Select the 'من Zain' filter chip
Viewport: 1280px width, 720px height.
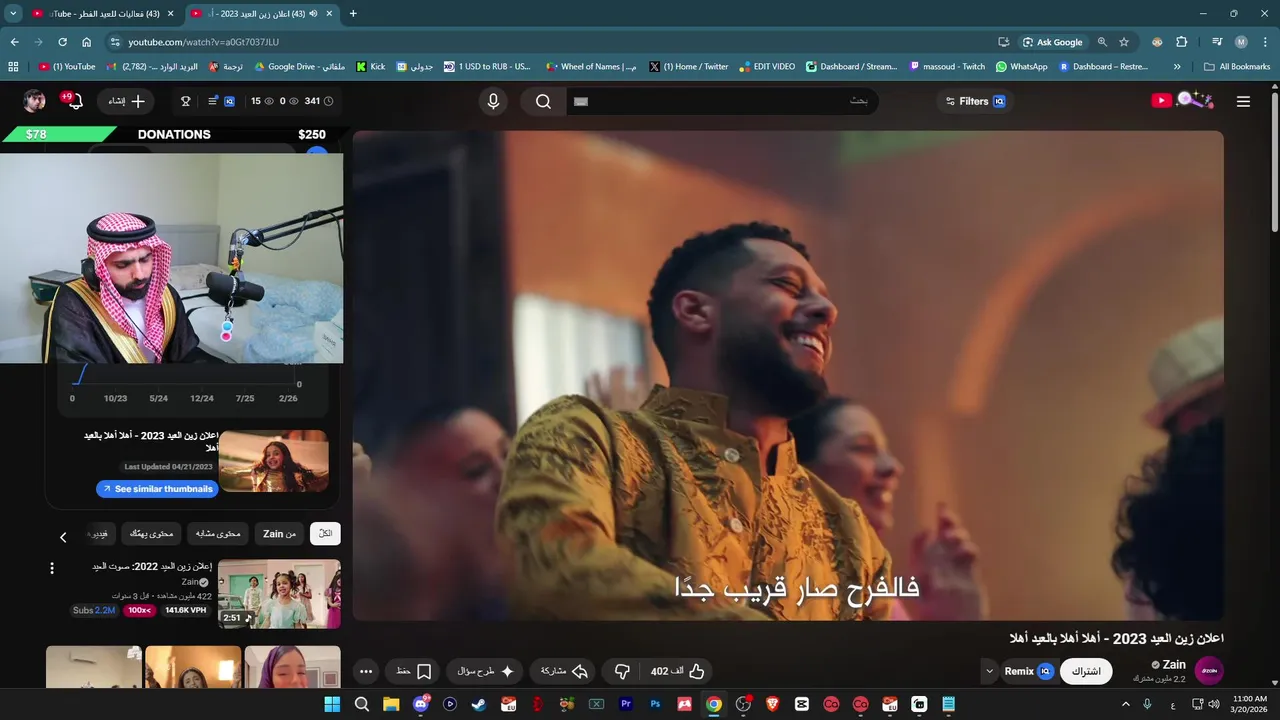click(x=279, y=534)
